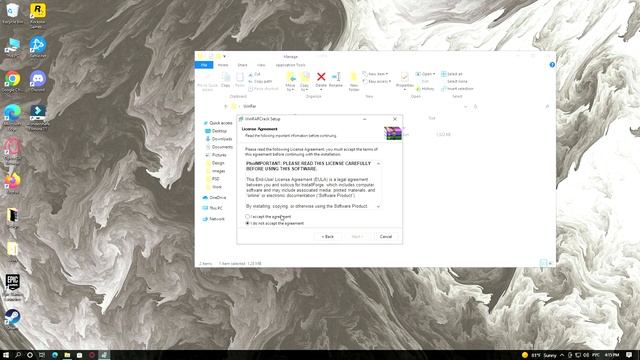
Task: Click the Rename icon in Explorer ribbon
Action: (x=336, y=79)
